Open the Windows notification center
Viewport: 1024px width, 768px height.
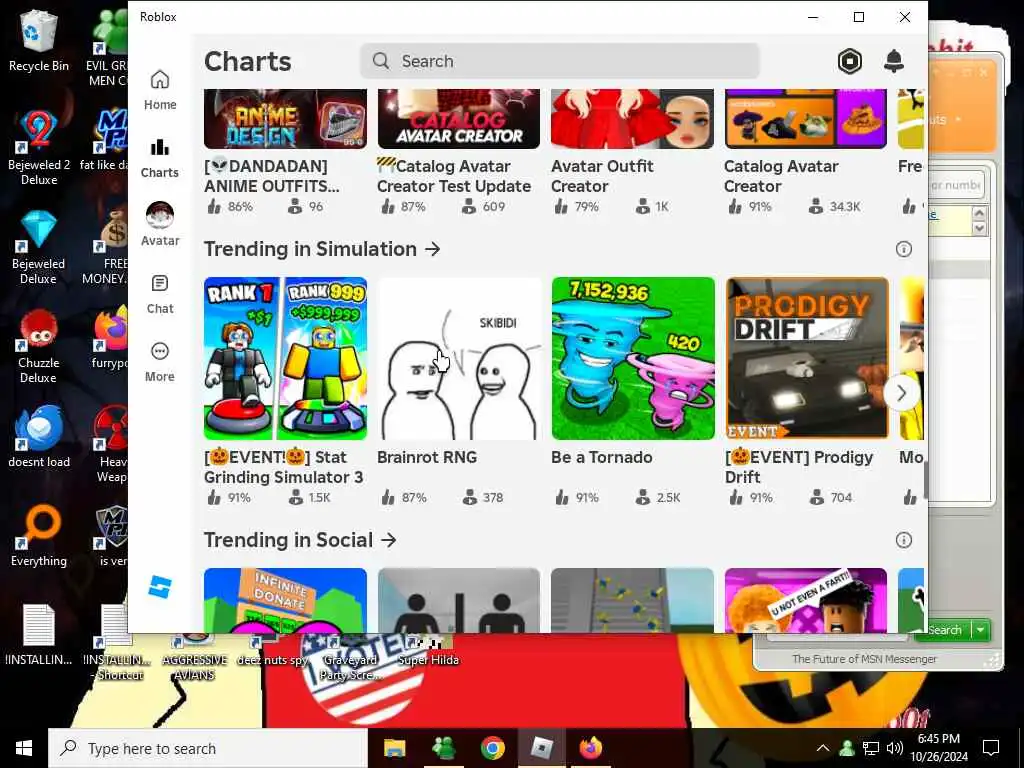991,748
